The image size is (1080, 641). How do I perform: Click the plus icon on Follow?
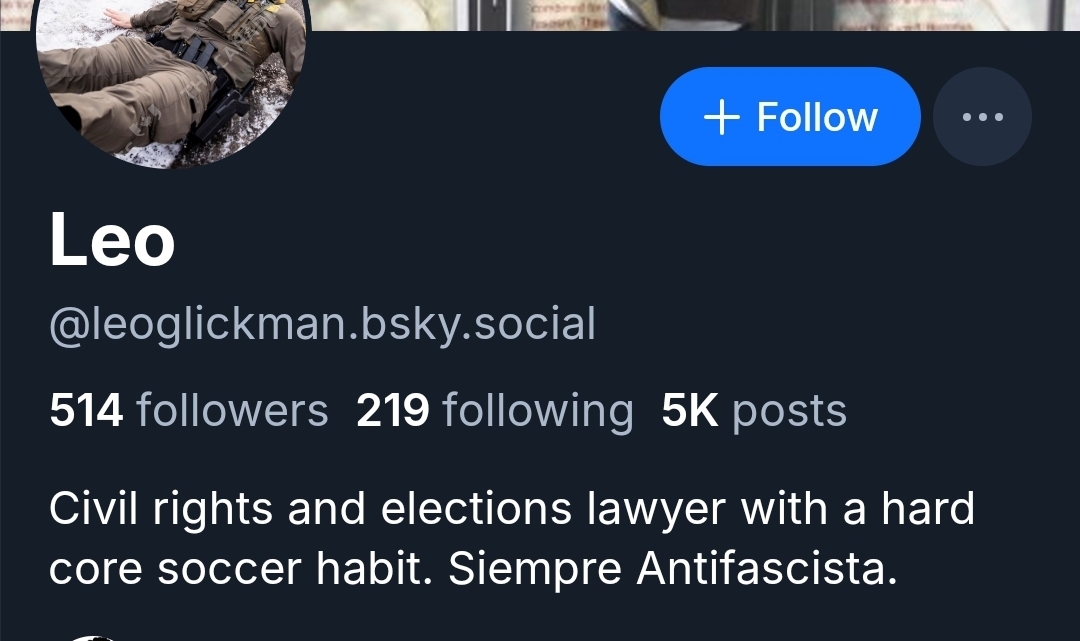721,117
